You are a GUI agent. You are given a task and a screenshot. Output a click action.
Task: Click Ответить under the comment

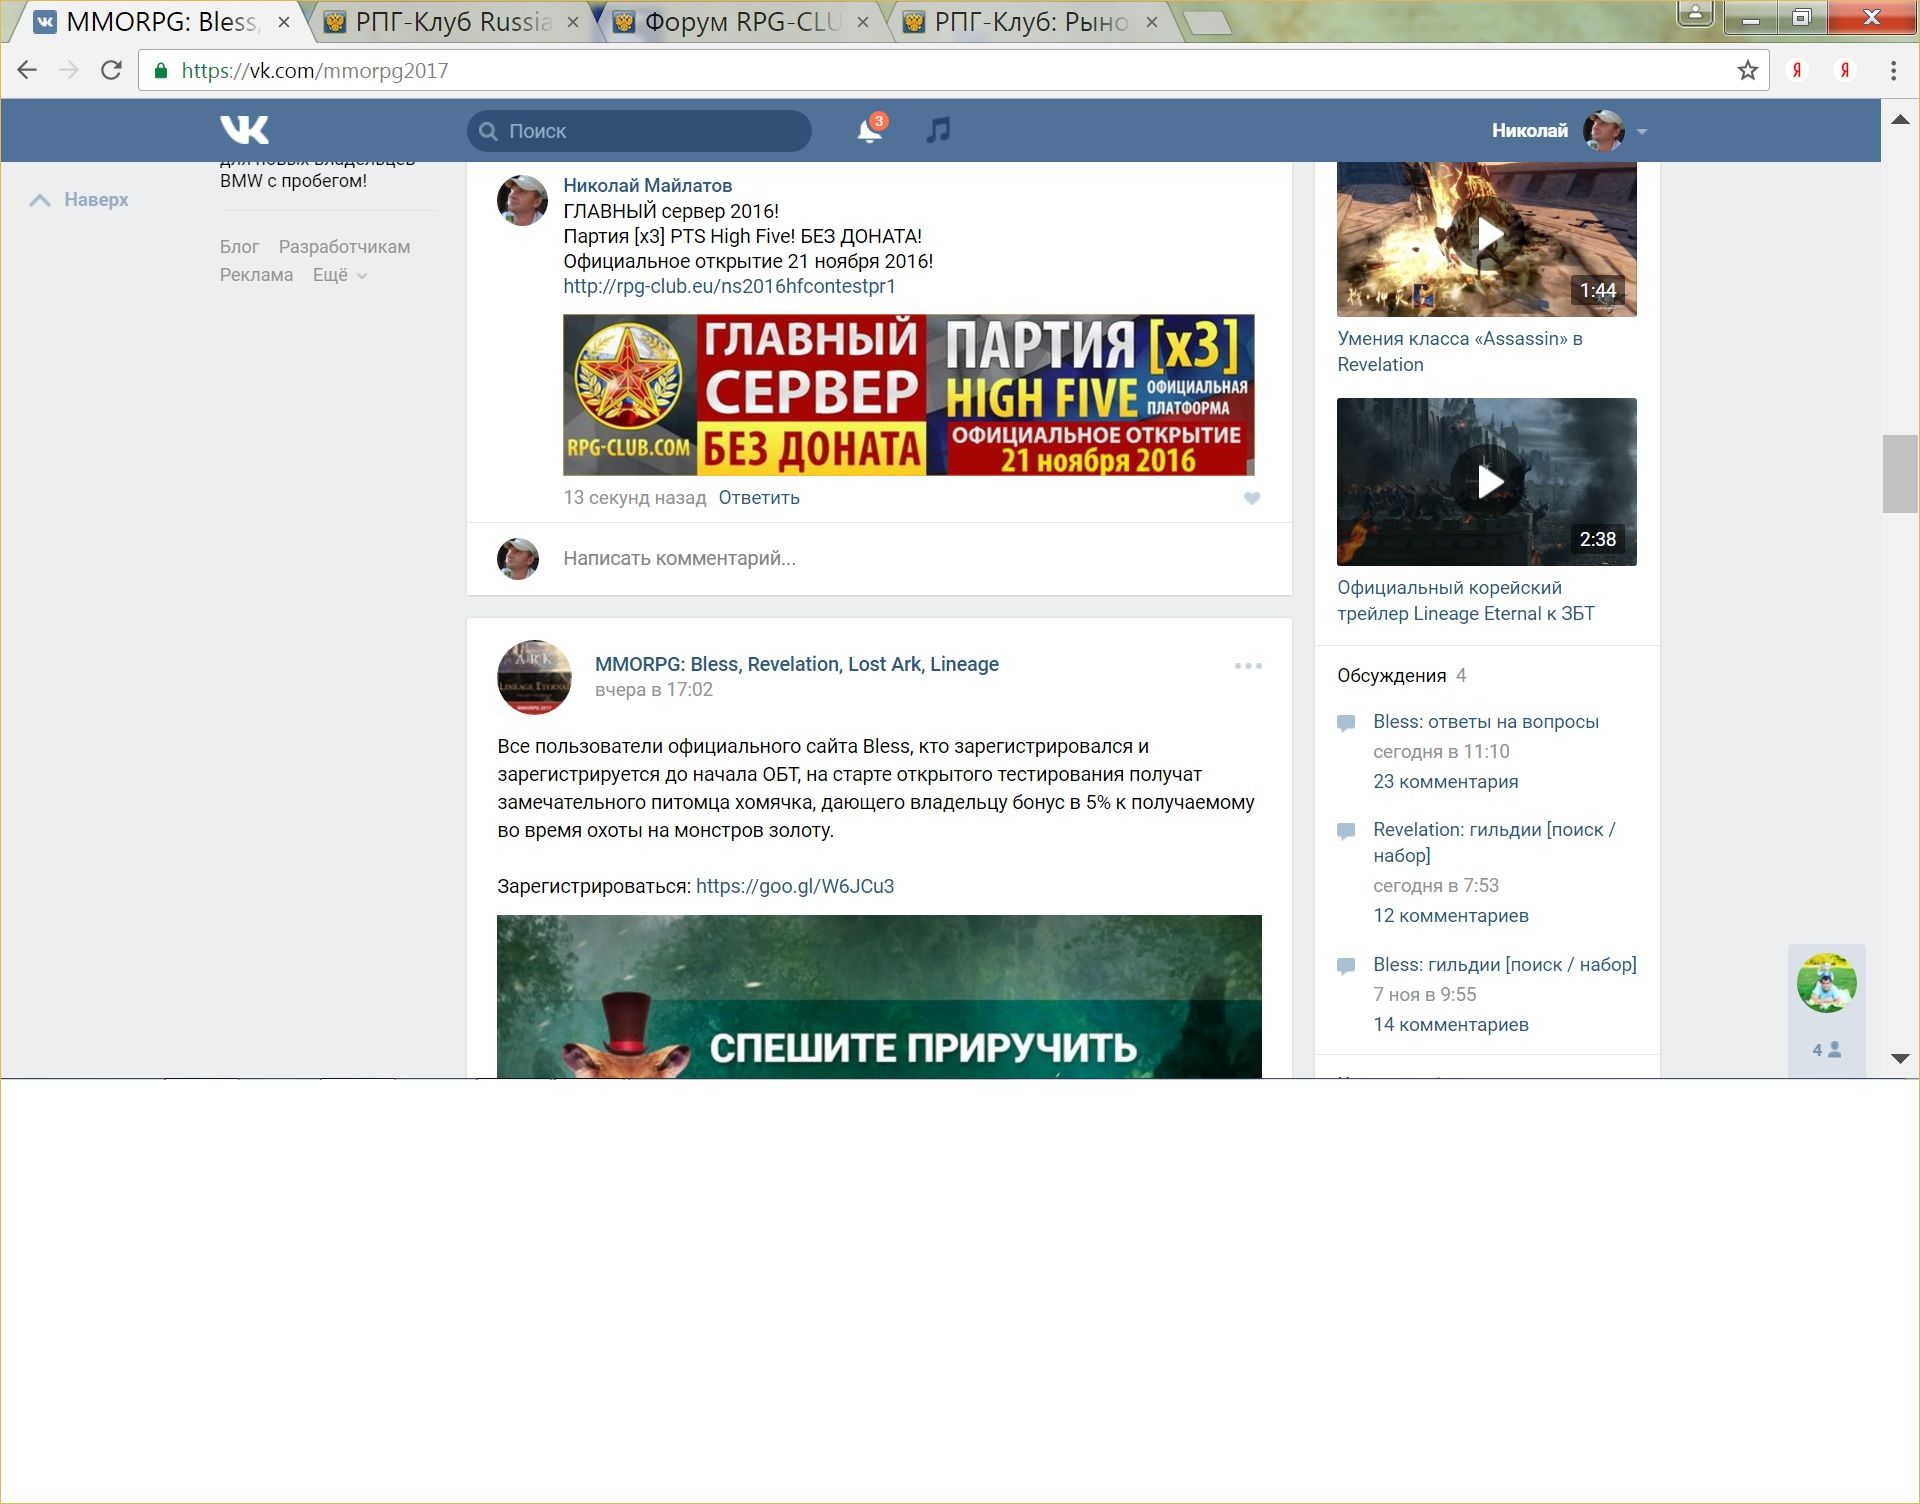[759, 498]
